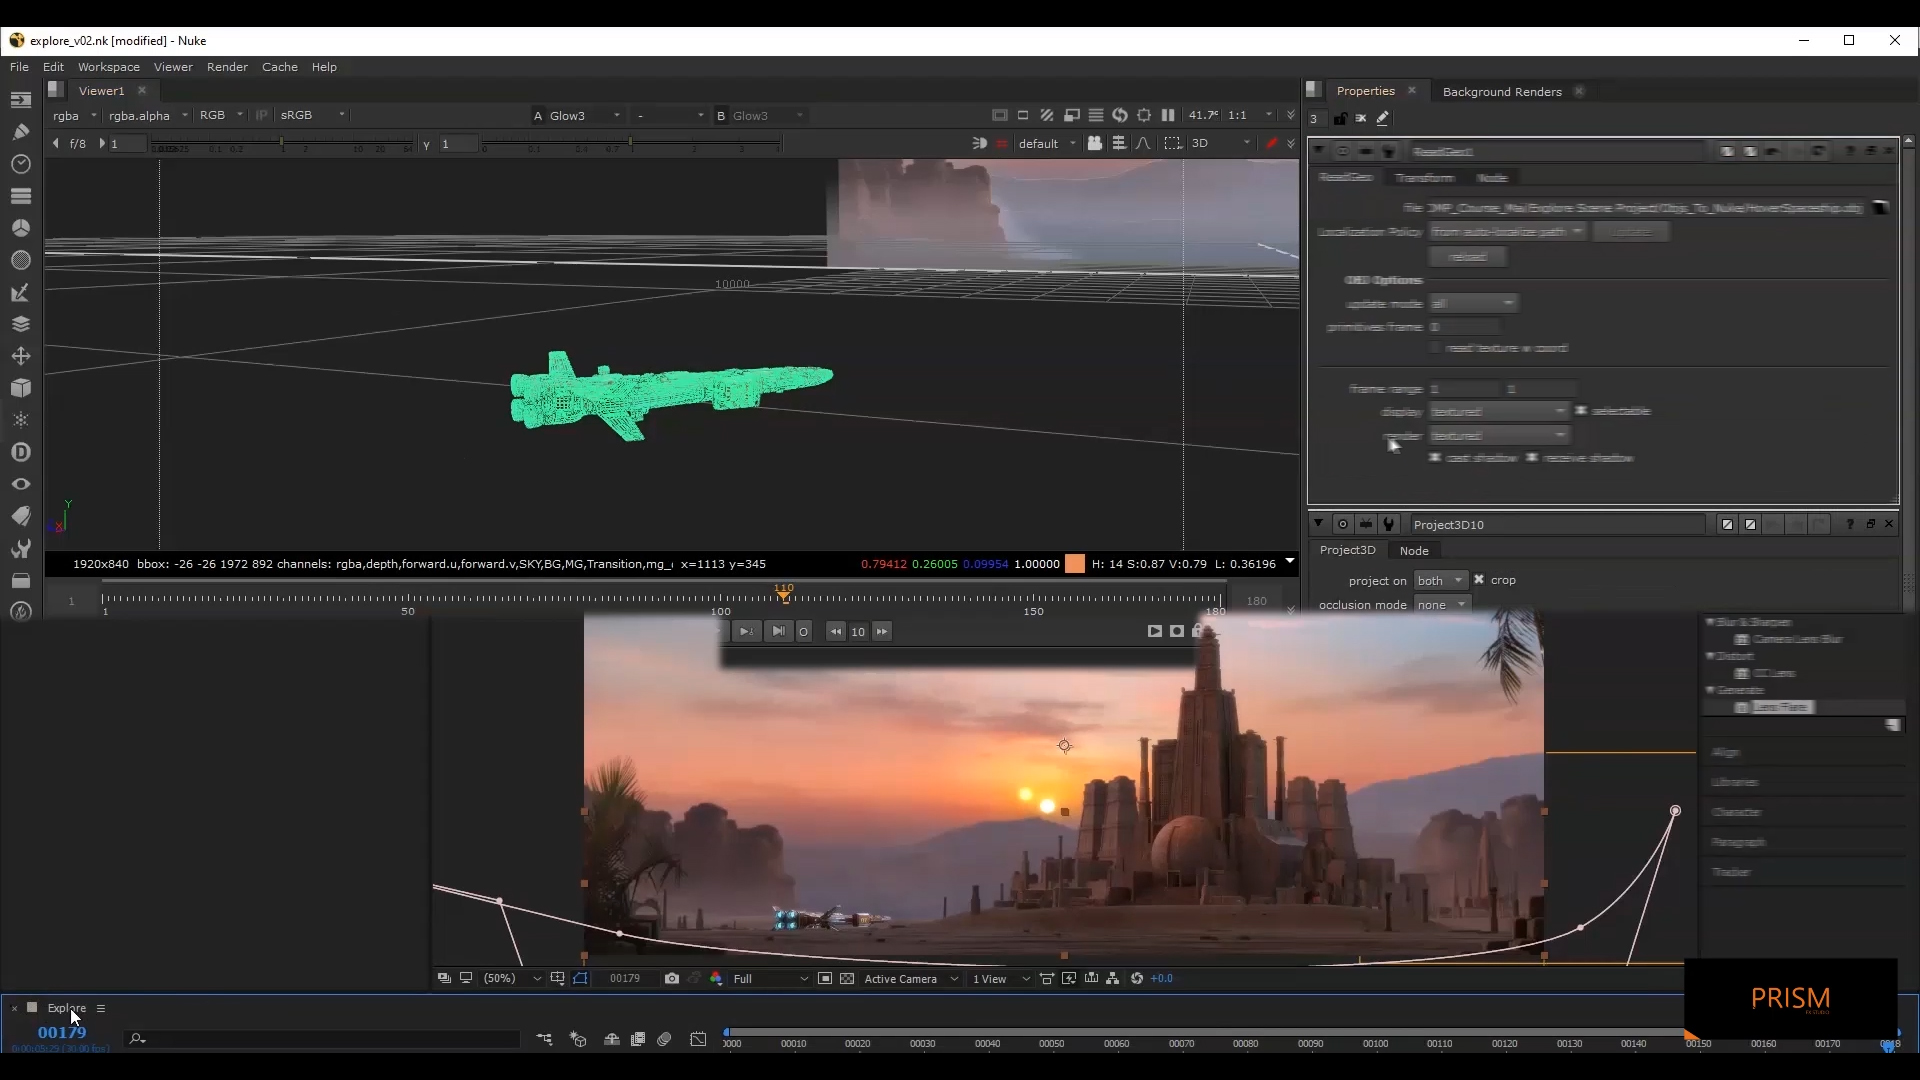Image resolution: width=1920 pixels, height=1080 pixels.
Task: Switch to the Background Renders tab
Action: (1501, 91)
